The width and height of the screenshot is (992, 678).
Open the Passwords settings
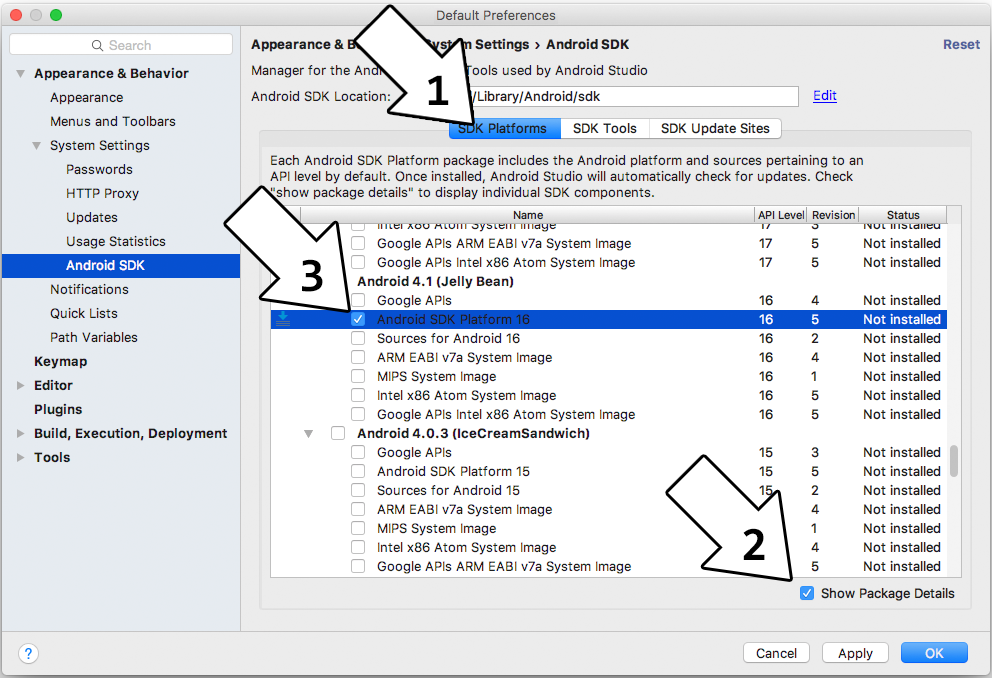tap(99, 170)
